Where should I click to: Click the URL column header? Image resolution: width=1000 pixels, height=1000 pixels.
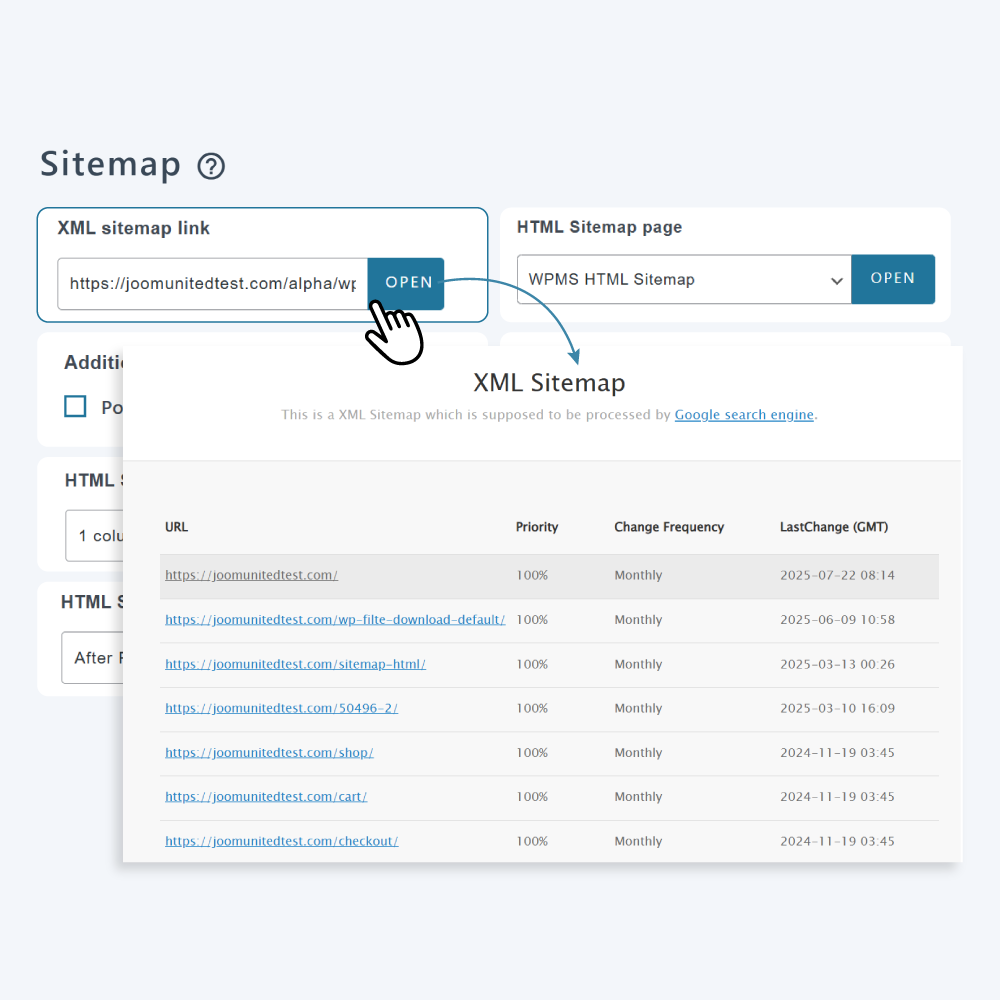click(x=176, y=527)
